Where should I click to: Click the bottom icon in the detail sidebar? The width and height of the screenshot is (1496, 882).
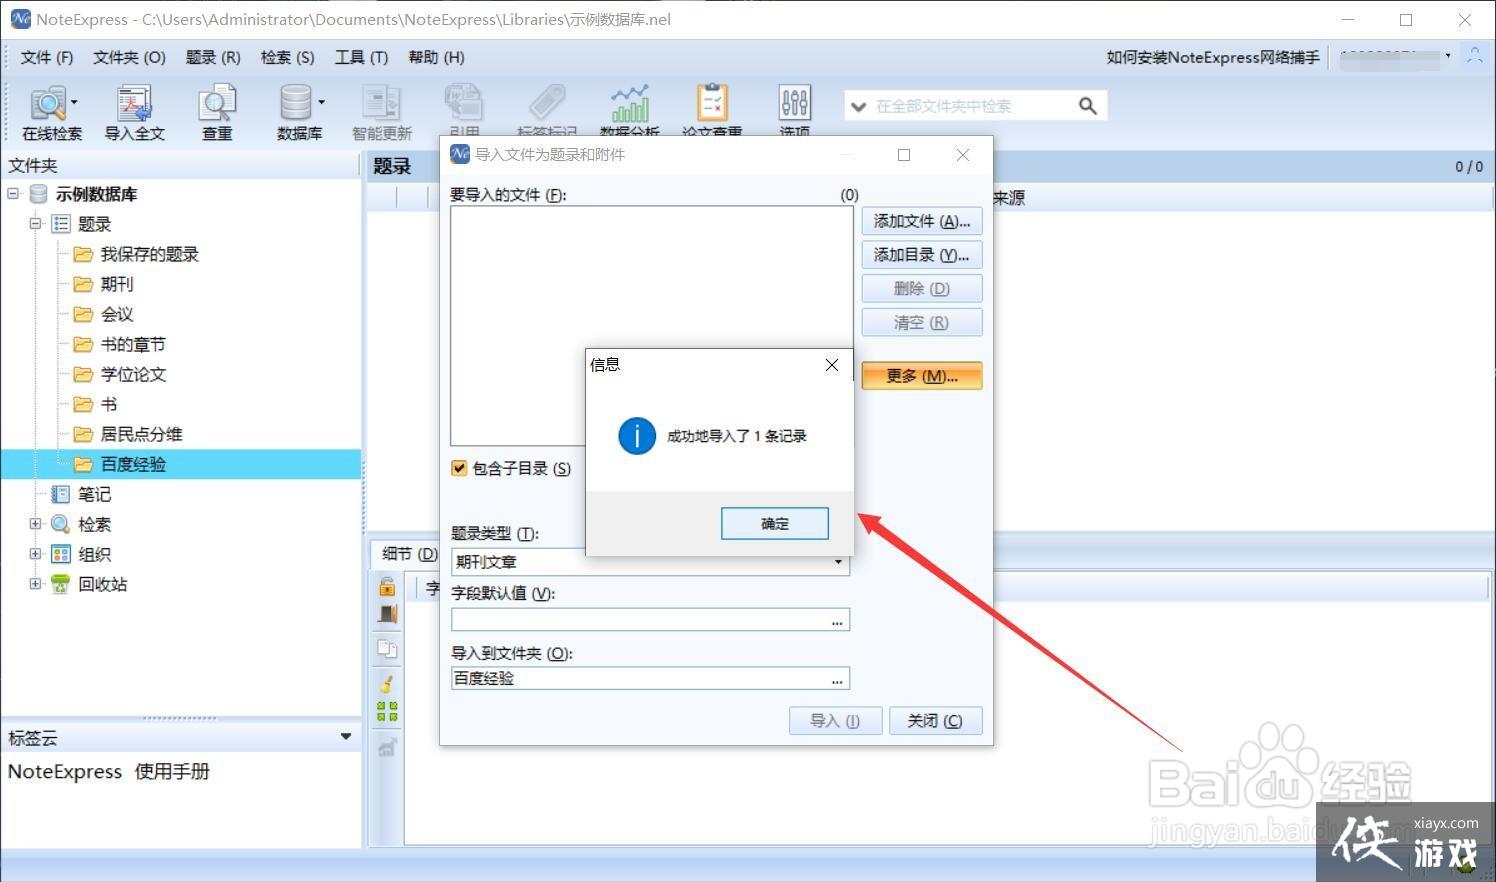(x=387, y=746)
